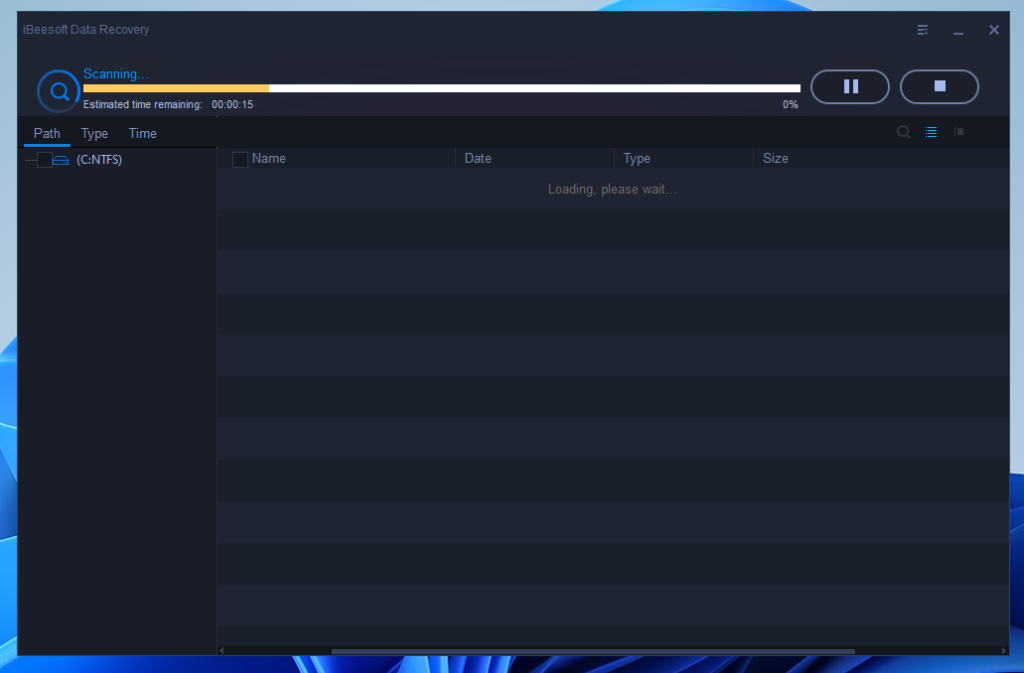Stop the scan with the square button
Image resolution: width=1024 pixels, height=673 pixels.
[x=939, y=87]
